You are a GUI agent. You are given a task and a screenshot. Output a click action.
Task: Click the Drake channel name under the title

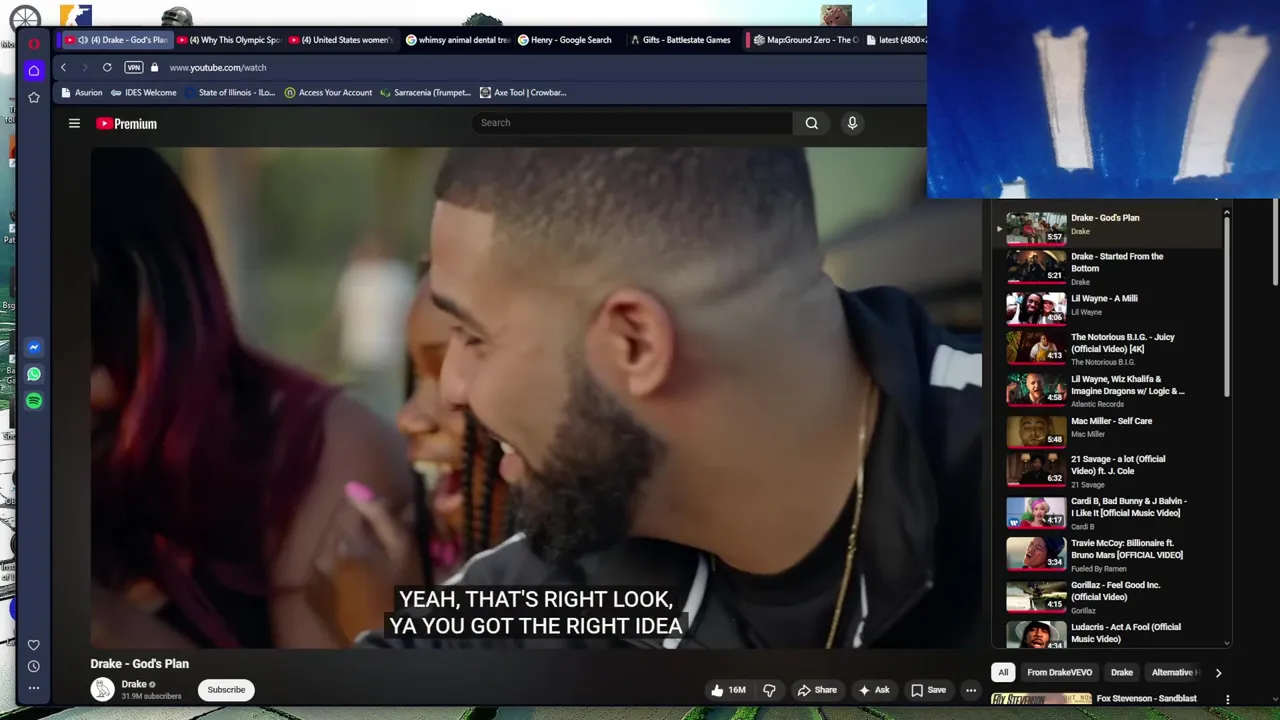(x=134, y=684)
